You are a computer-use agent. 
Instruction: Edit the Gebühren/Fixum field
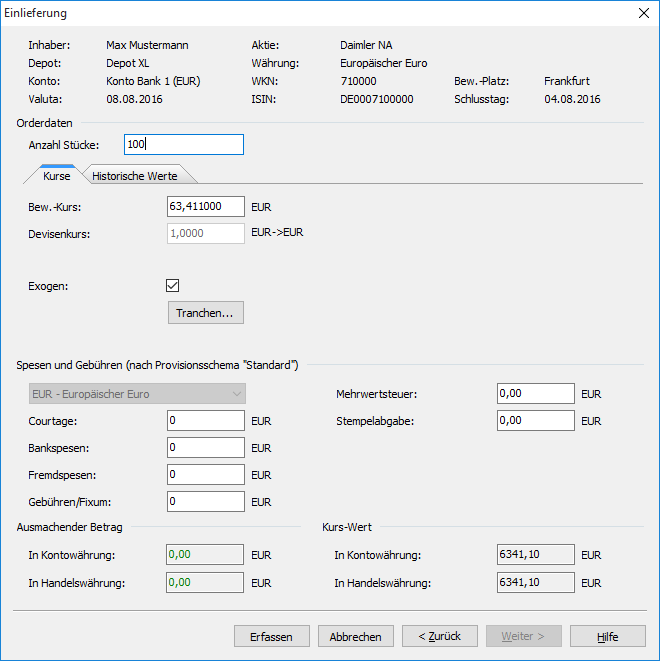(206, 502)
